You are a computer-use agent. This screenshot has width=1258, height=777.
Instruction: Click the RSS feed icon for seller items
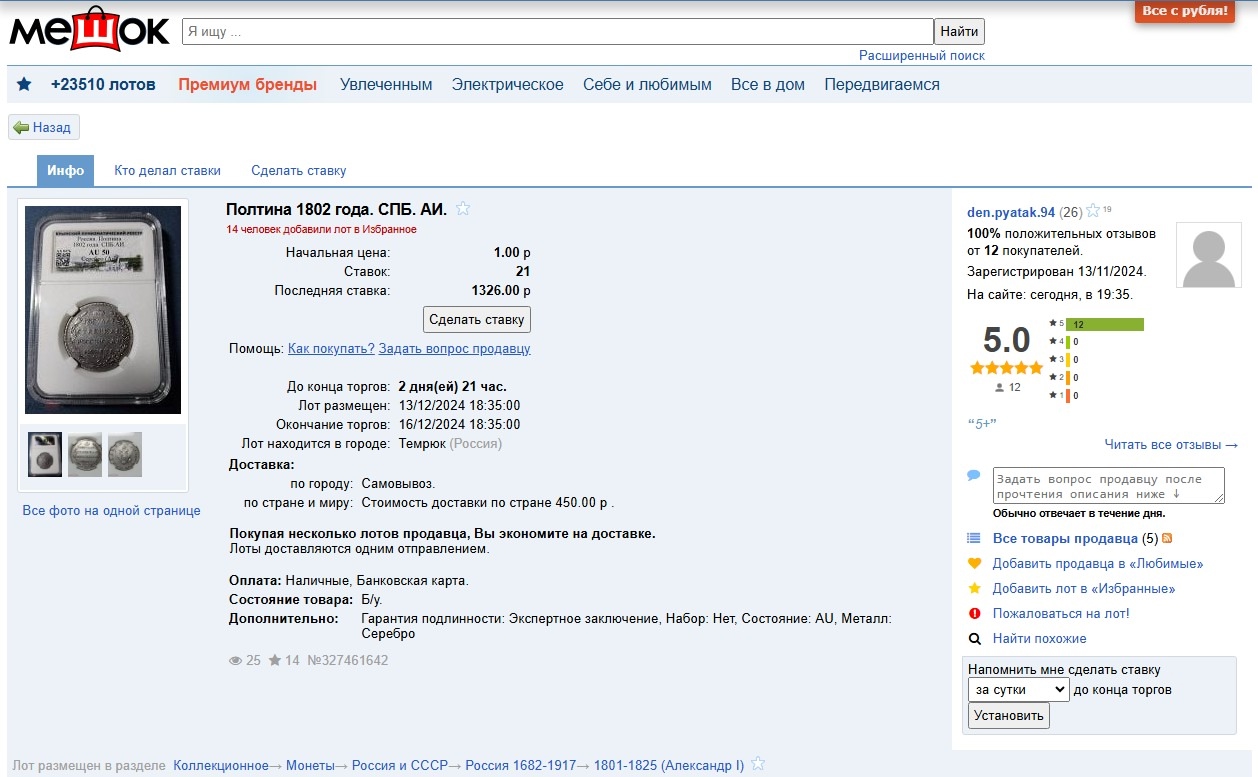click(1167, 539)
